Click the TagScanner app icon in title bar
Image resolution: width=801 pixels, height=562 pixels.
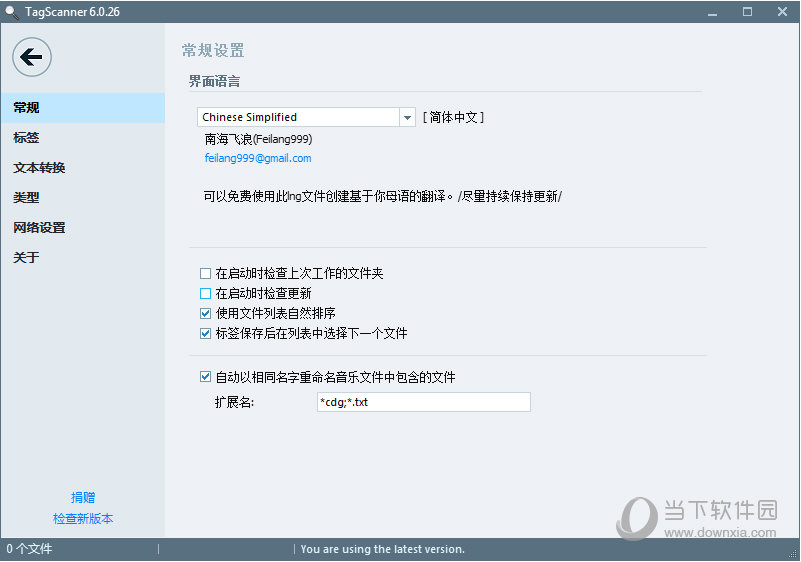point(11,12)
